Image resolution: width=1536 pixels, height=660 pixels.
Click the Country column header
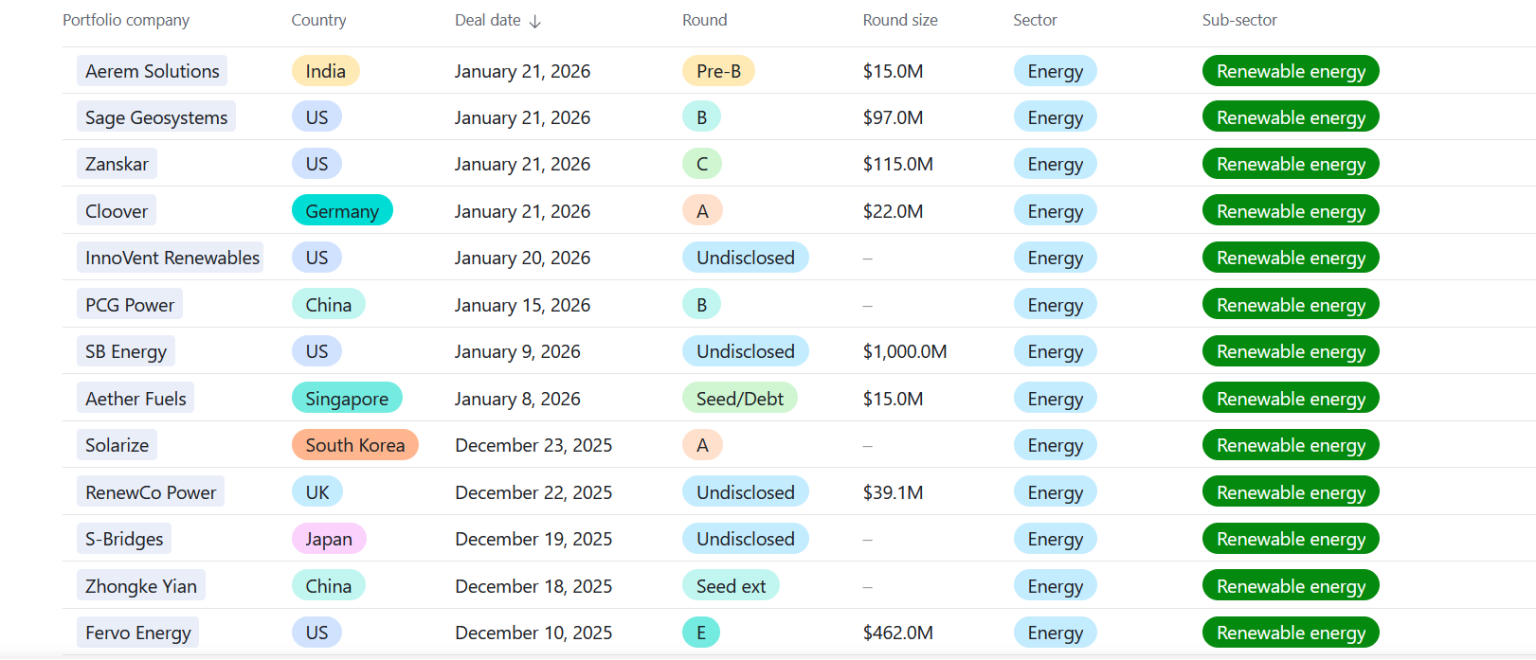point(318,20)
